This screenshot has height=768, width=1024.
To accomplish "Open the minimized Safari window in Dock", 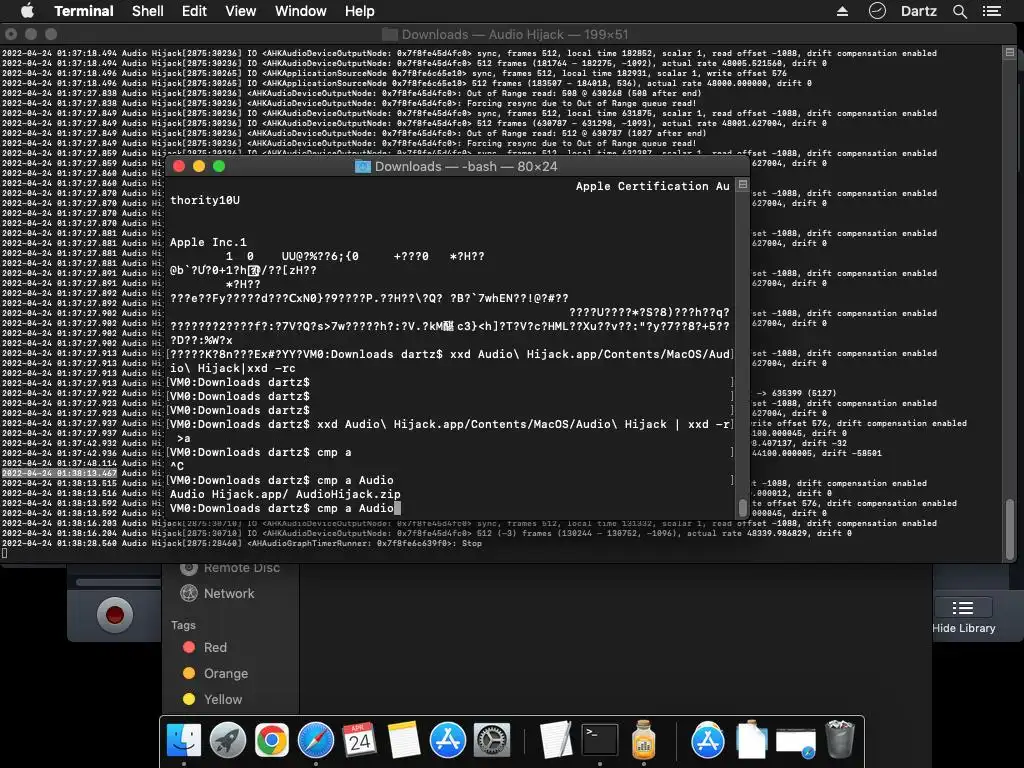I will click(x=795, y=742).
